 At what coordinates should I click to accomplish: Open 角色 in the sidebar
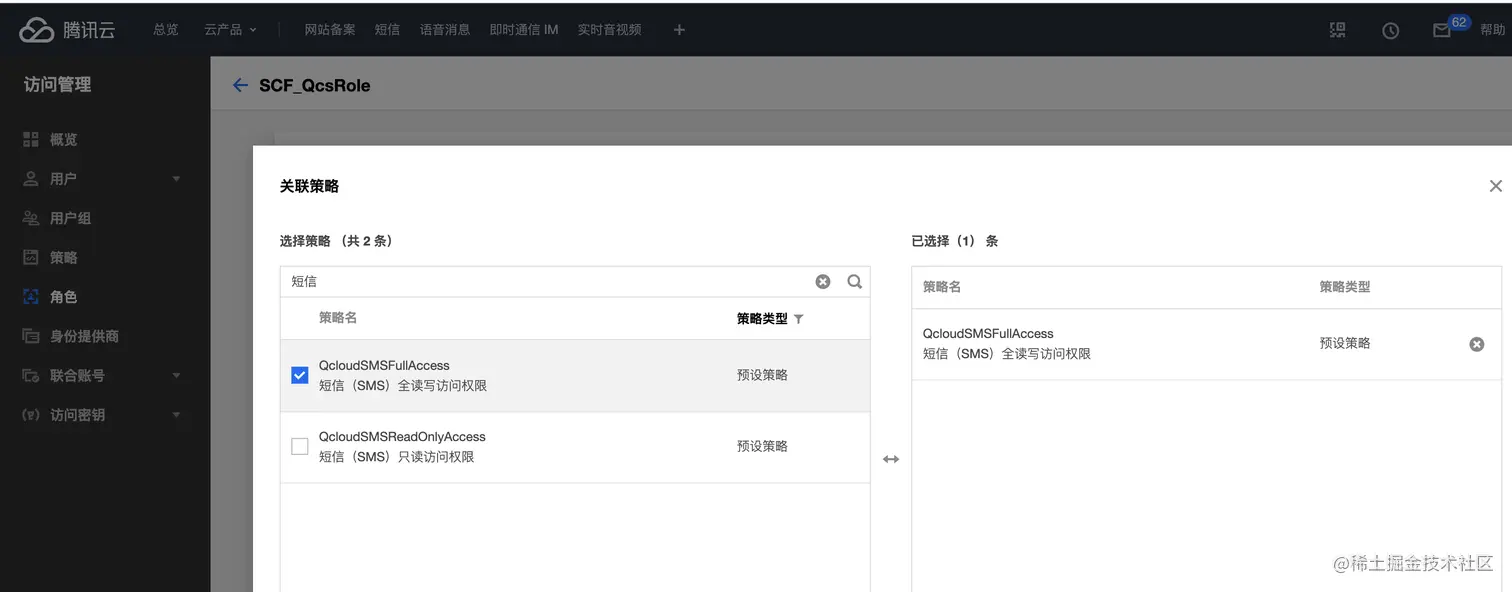coord(64,297)
